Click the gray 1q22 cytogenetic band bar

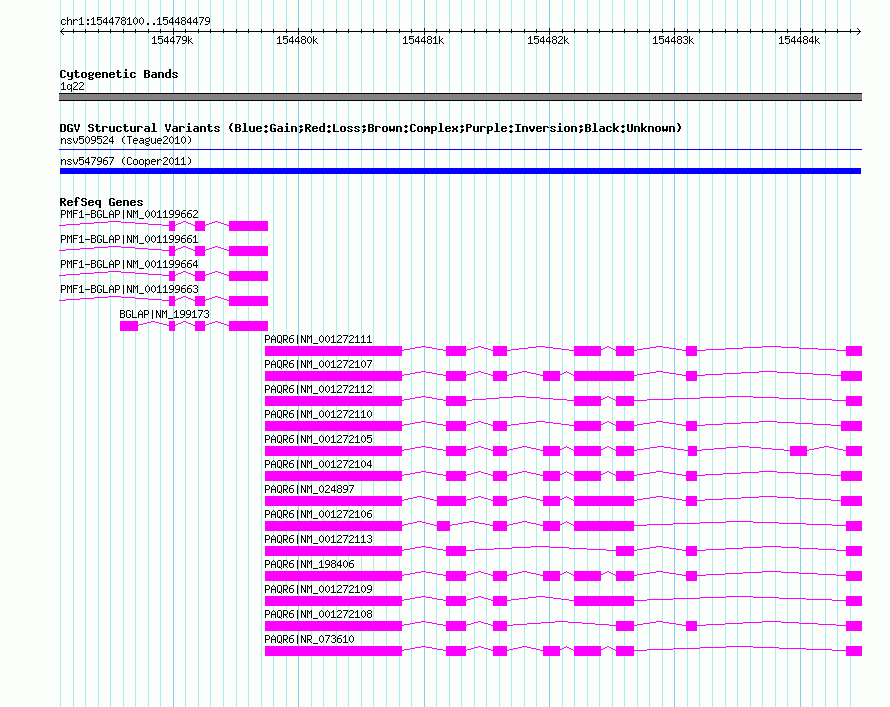pos(460,97)
